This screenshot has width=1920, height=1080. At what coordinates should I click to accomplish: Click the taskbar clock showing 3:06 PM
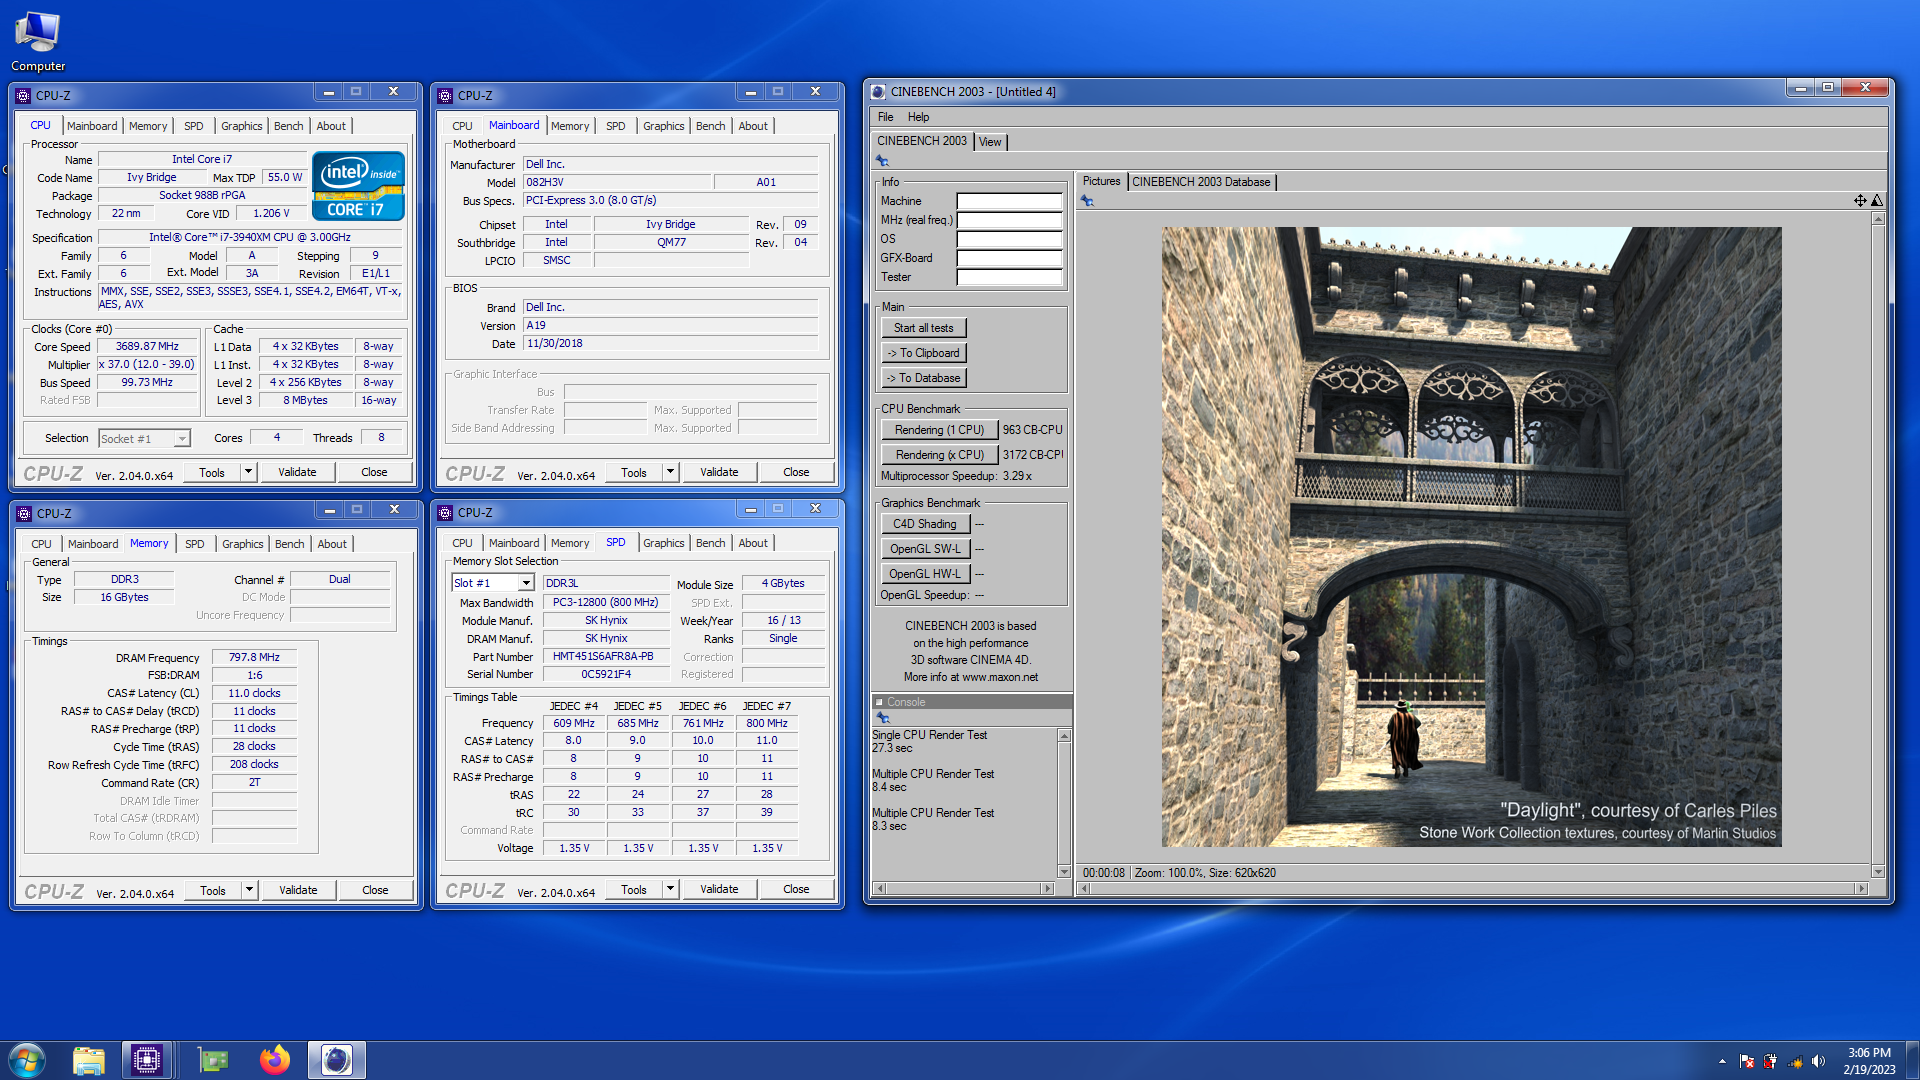pyautogui.click(x=1869, y=1061)
